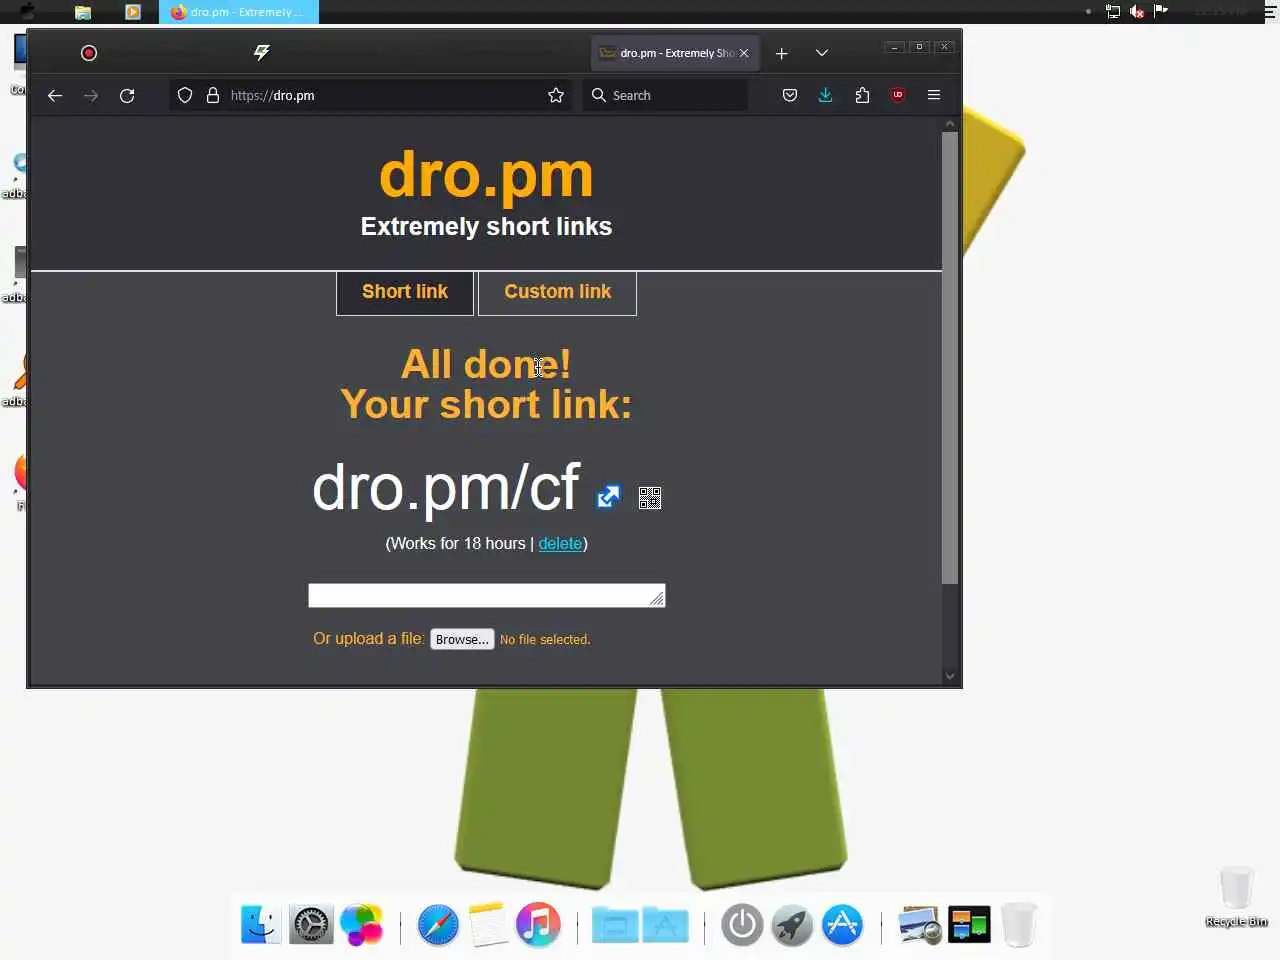Click the page vertical scrollbar thumb

[x=950, y=358]
